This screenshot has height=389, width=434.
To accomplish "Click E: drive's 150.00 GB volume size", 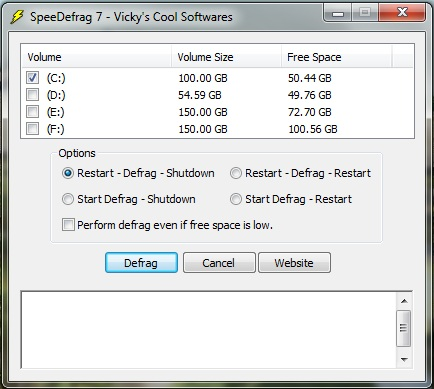I will pyautogui.click(x=203, y=112).
